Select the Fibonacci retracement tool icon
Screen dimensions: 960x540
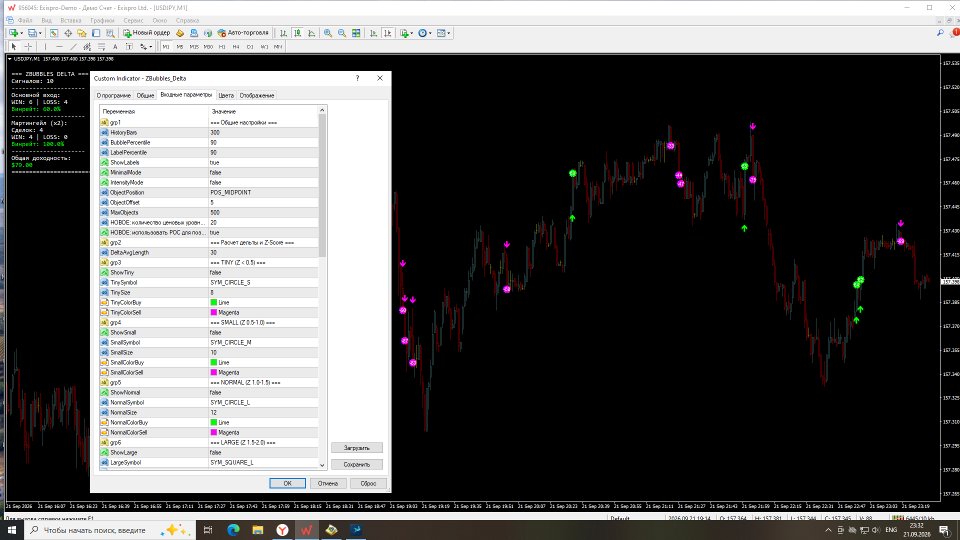(101, 47)
